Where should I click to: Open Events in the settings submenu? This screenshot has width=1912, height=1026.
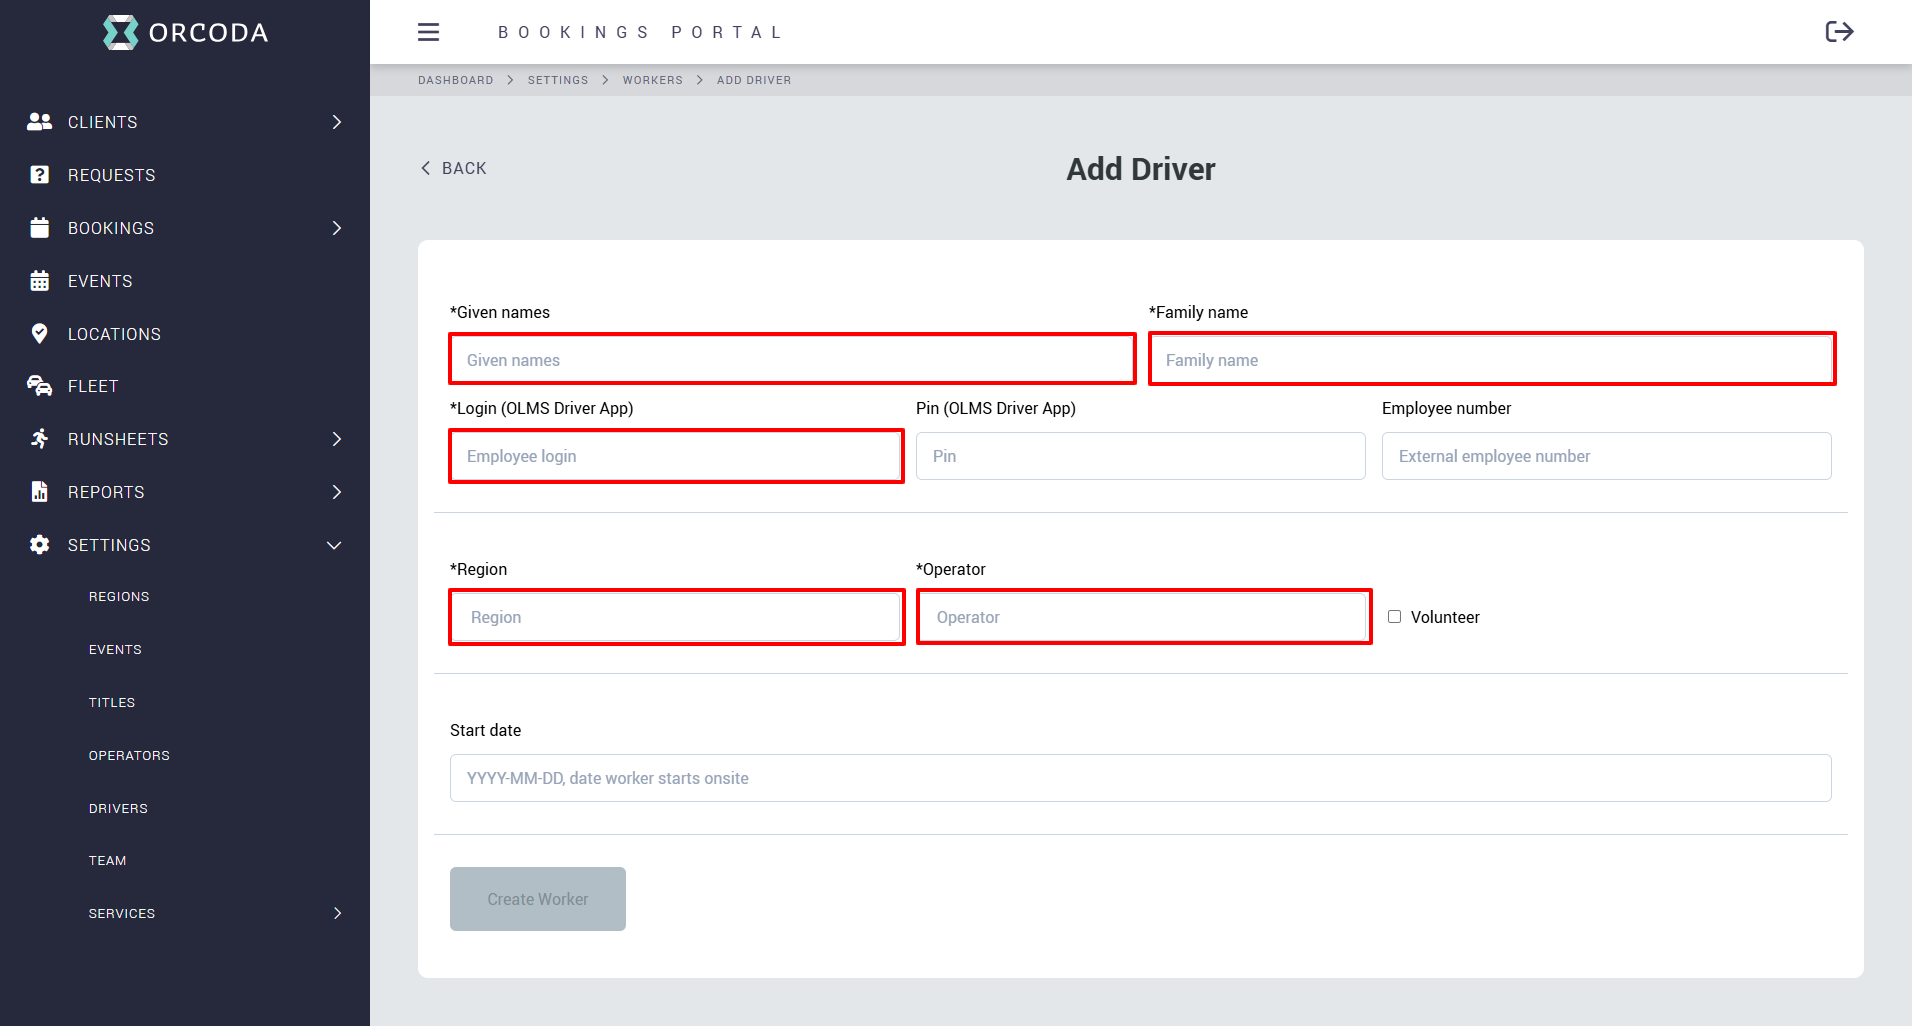coord(115,650)
